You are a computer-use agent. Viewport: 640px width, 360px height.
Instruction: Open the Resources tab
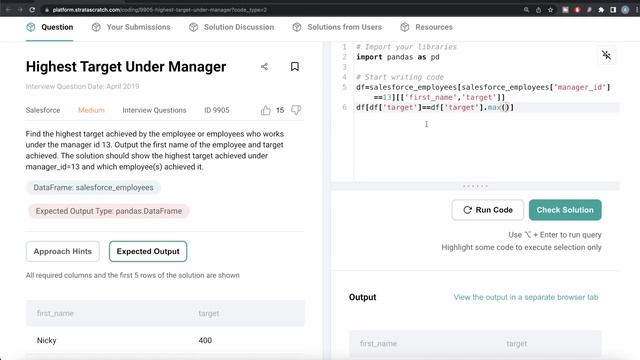pyautogui.click(x=427, y=27)
